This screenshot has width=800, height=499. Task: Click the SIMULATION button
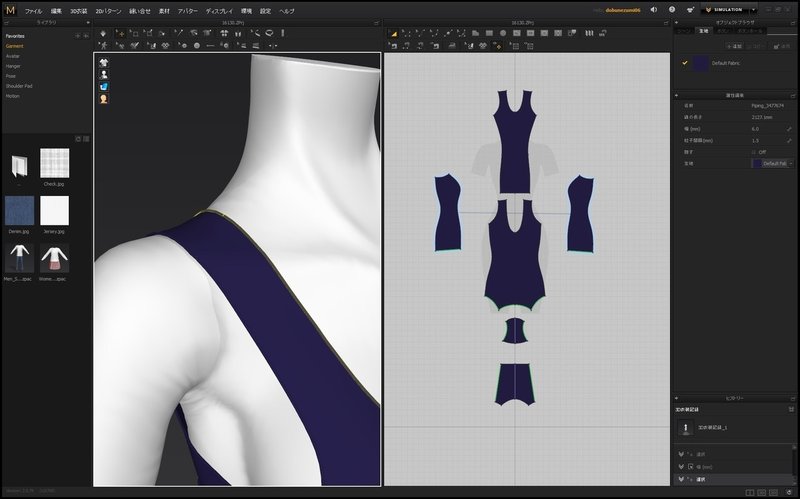725,10
